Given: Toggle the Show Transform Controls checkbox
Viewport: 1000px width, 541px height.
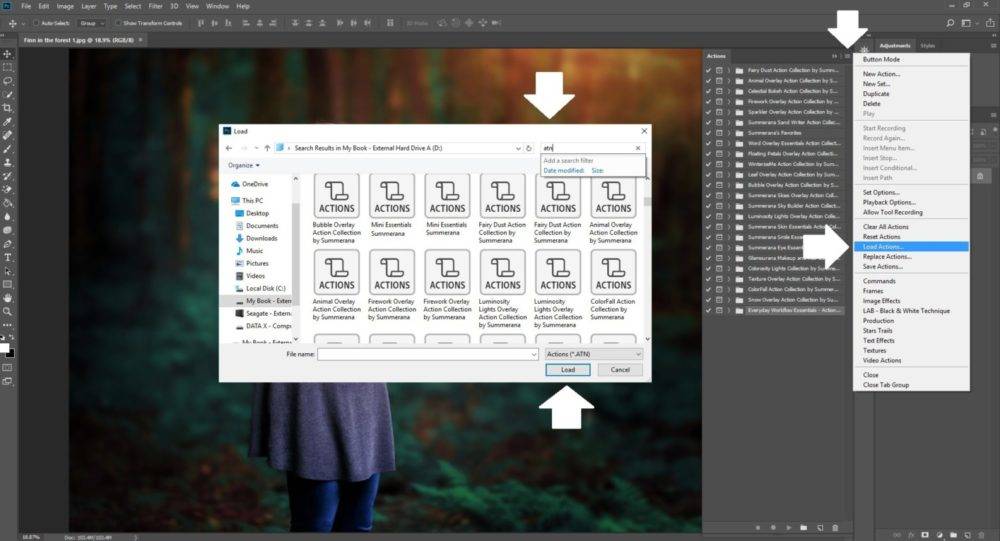Looking at the screenshot, I should pyautogui.click(x=118, y=23).
